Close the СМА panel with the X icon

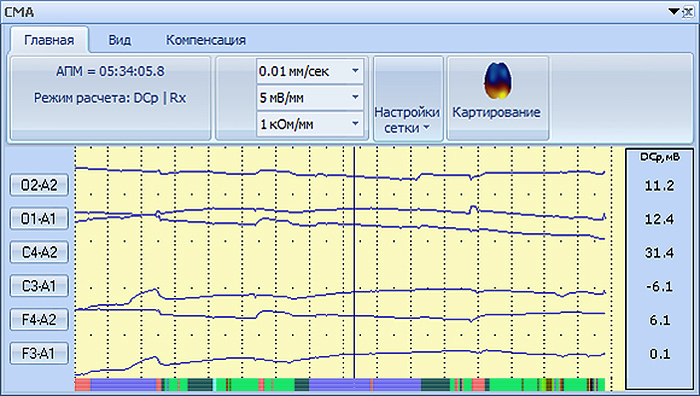coord(688,13)
